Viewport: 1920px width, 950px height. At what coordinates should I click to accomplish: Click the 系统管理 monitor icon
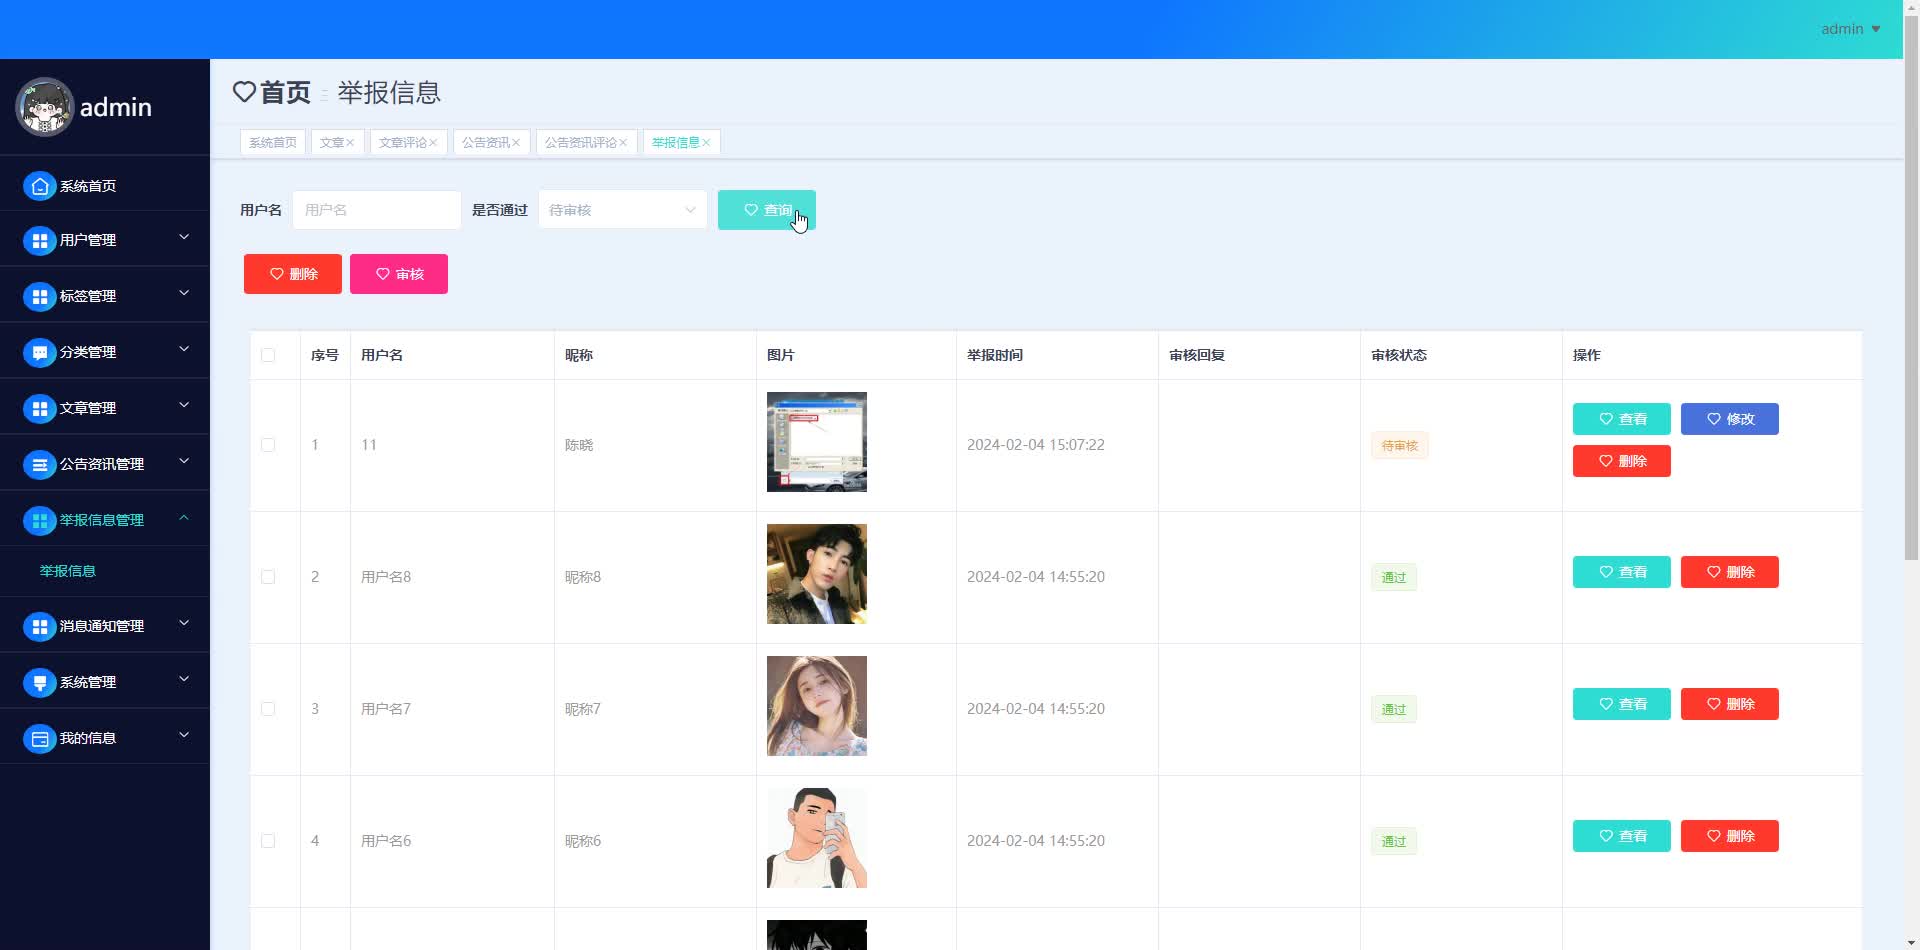pos(39,682)
